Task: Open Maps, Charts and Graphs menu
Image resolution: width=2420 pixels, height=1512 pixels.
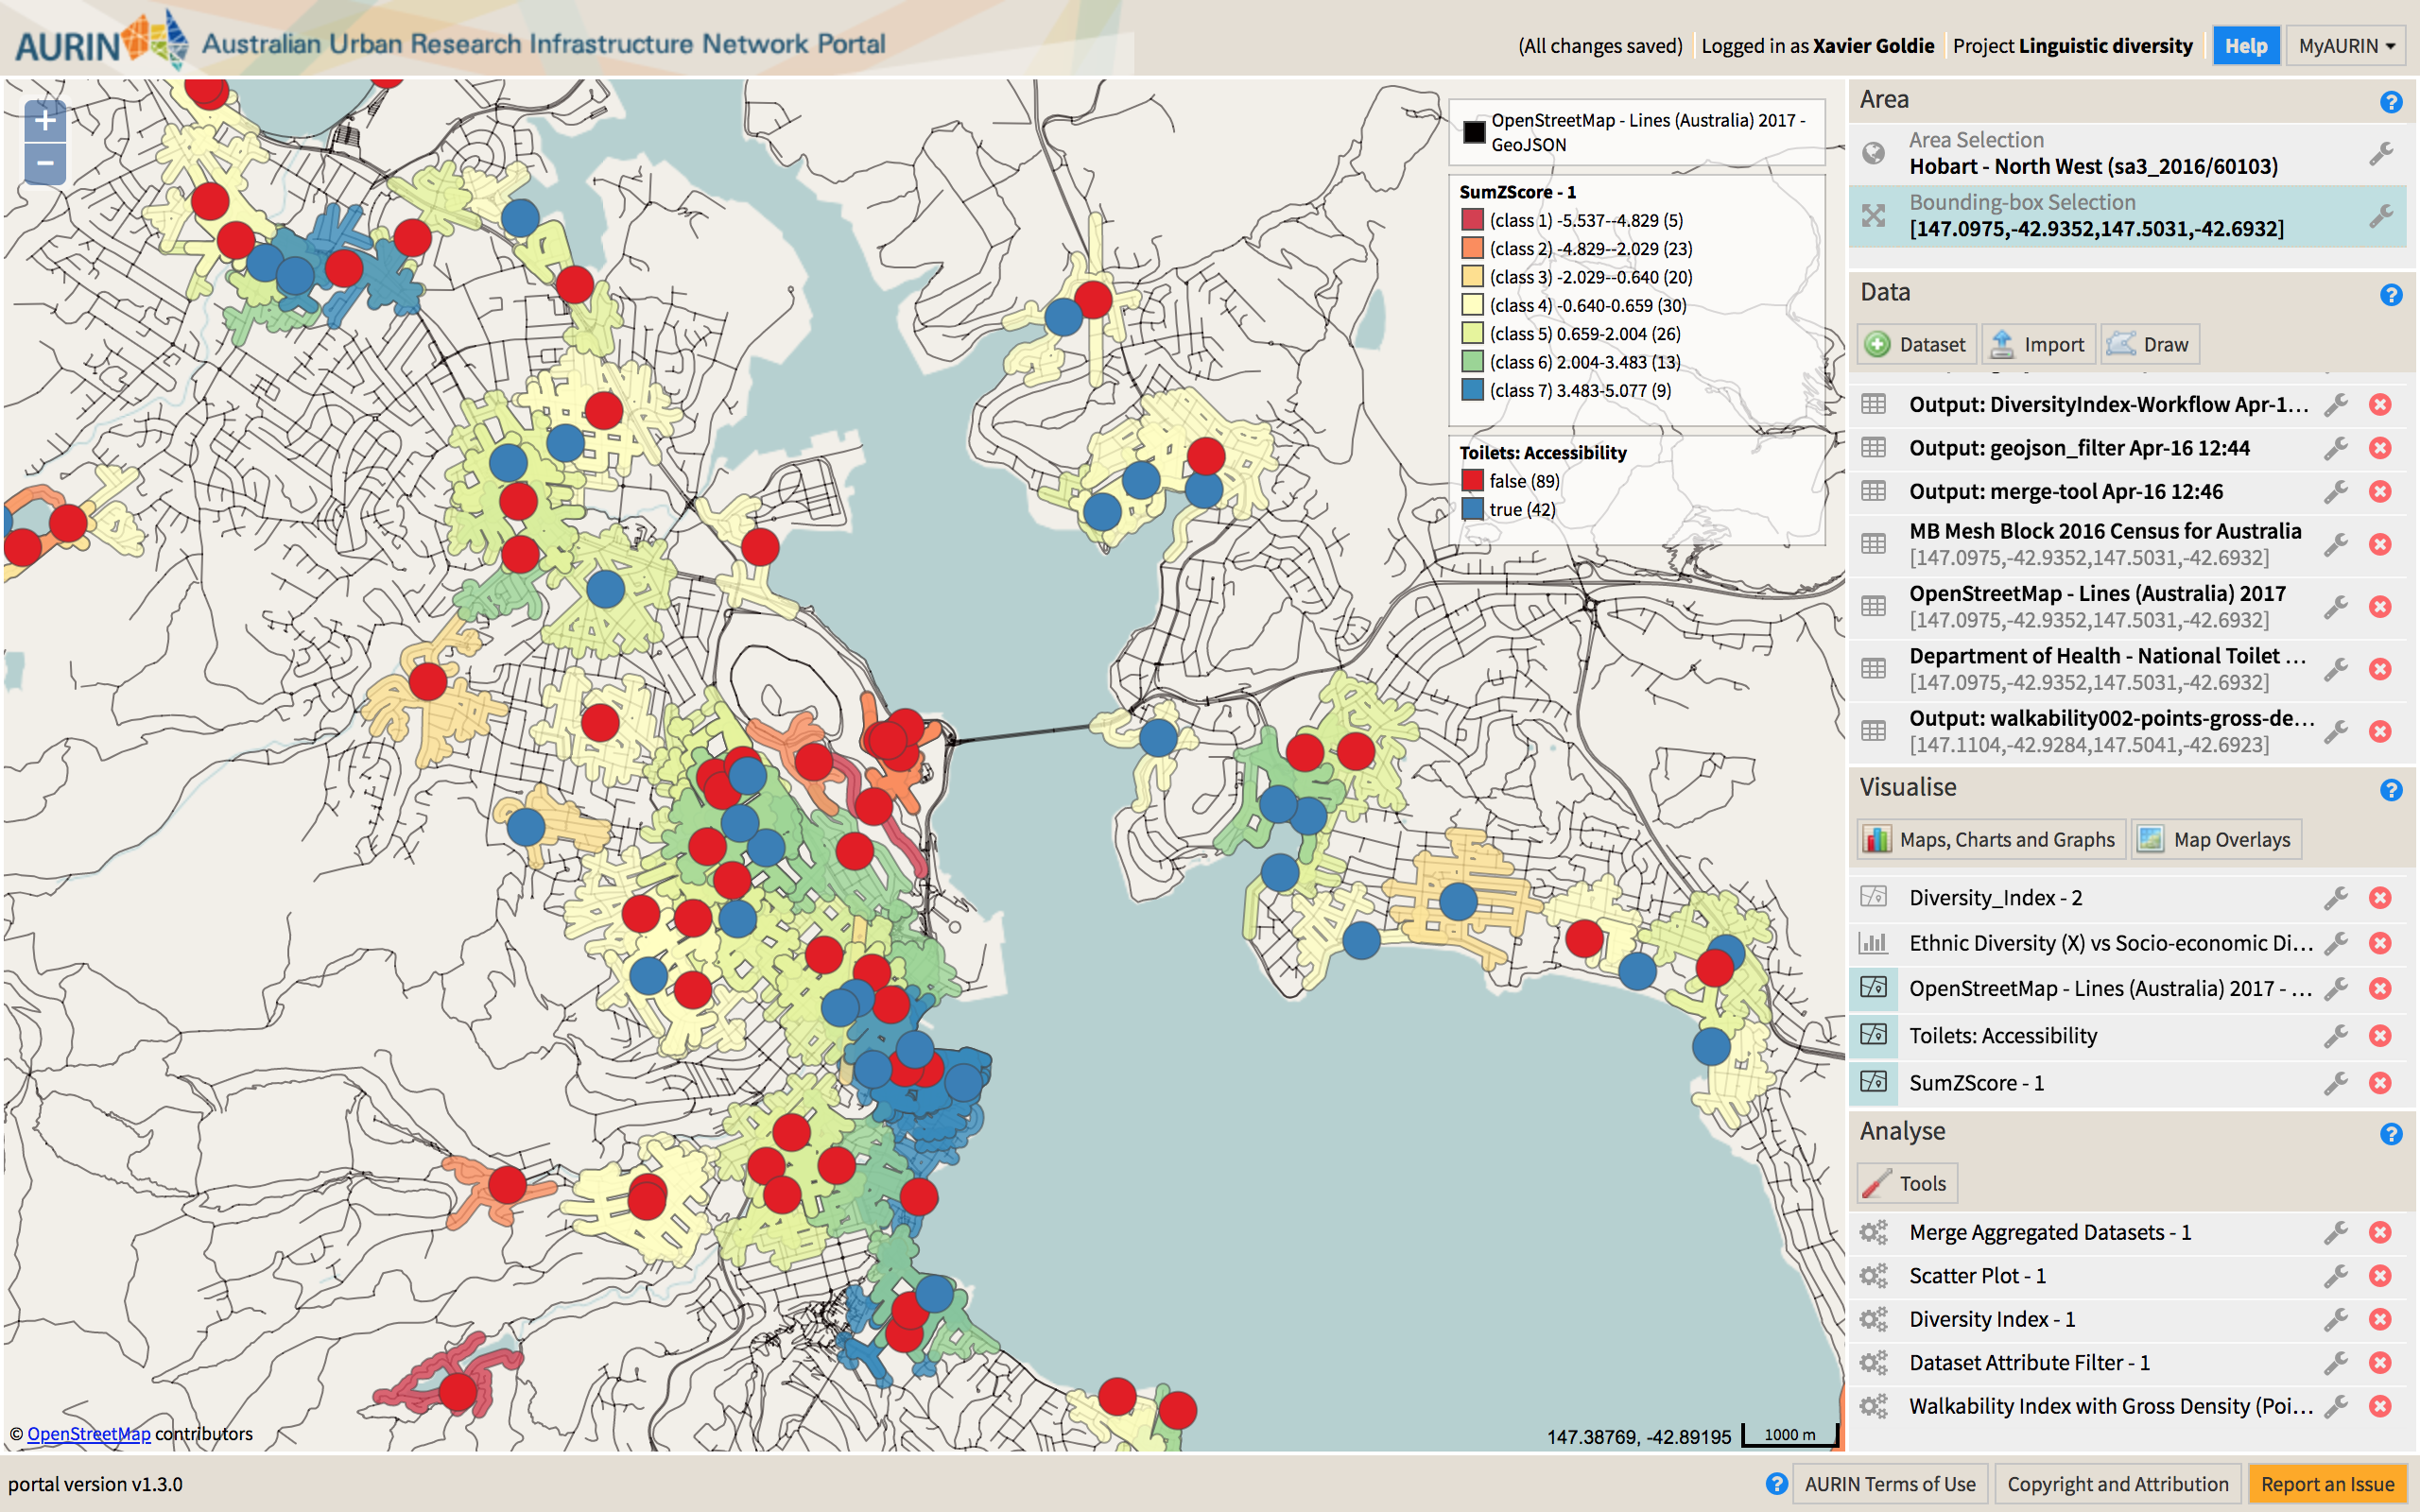Action: (x=1988, y=840)
